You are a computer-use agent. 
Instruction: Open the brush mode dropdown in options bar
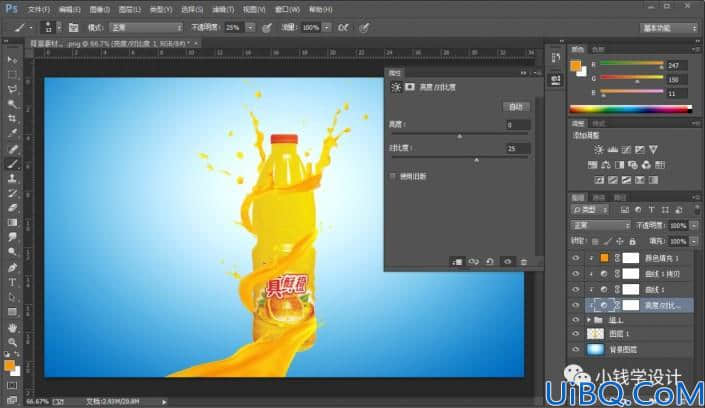click(x=146, y=28)
